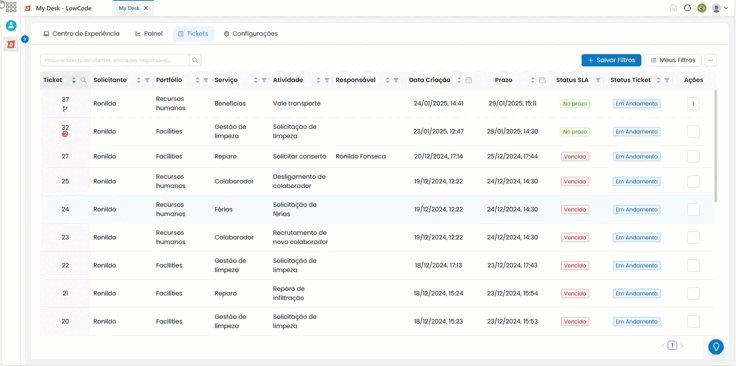Click the user profile sidebar icon

11,25
